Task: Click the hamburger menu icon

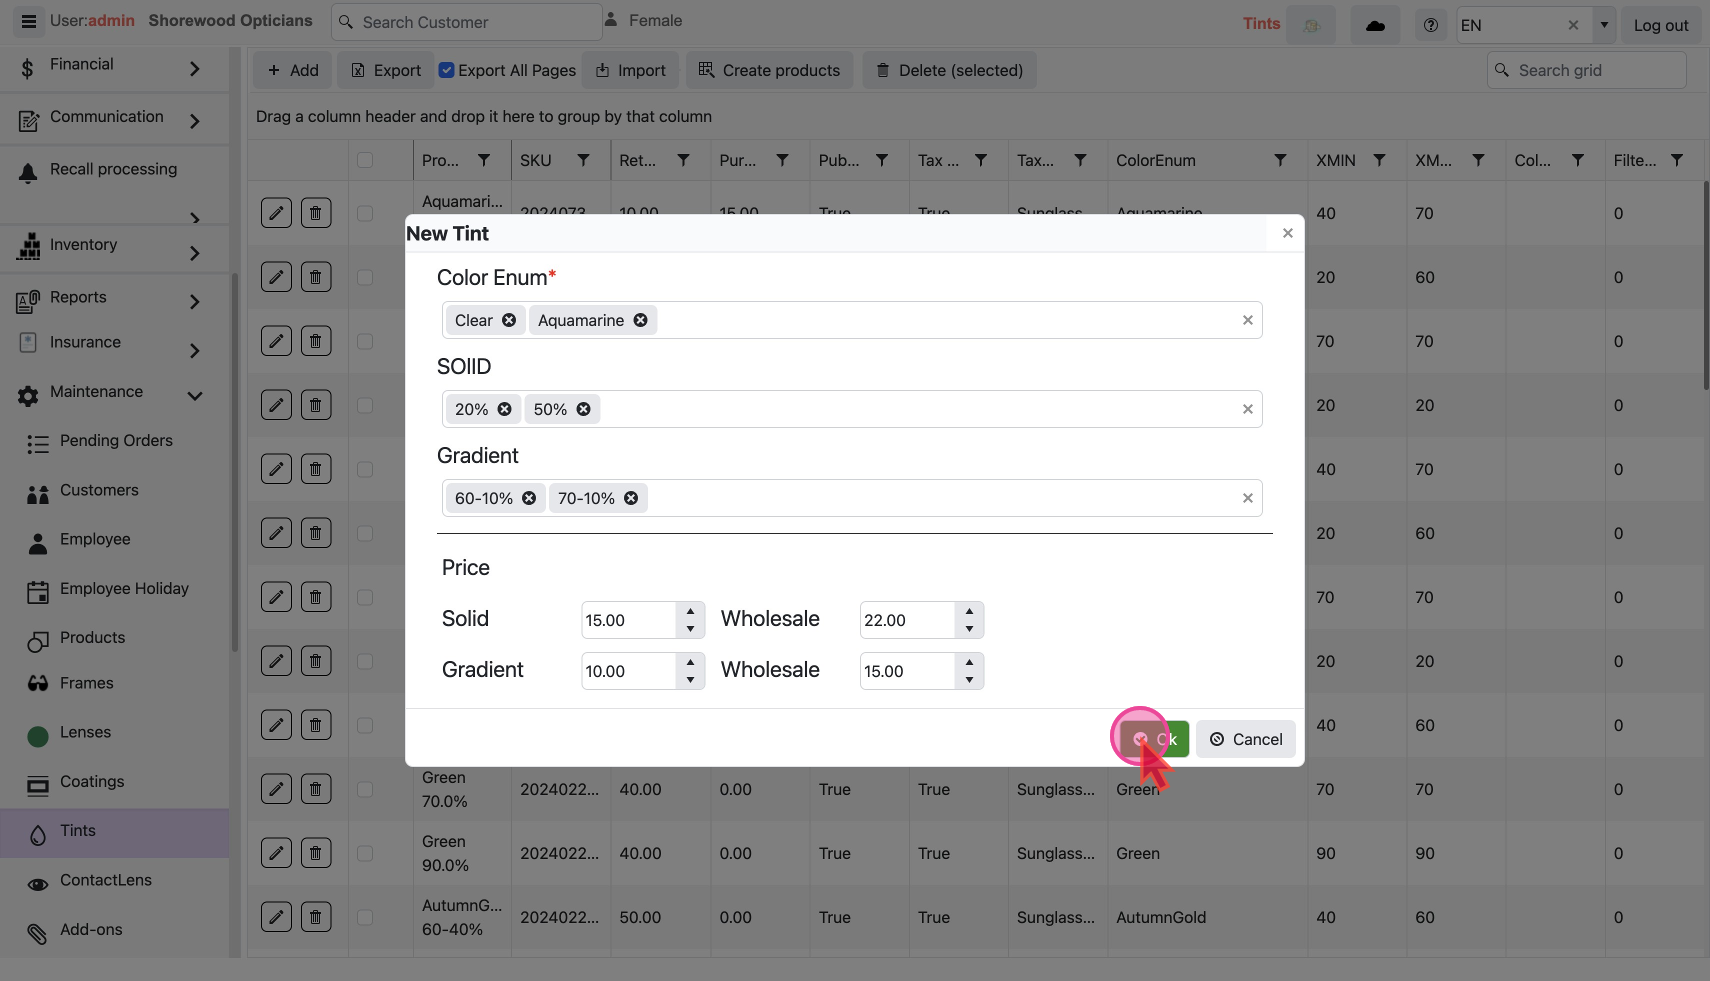Action: click(x=29, y=21)
